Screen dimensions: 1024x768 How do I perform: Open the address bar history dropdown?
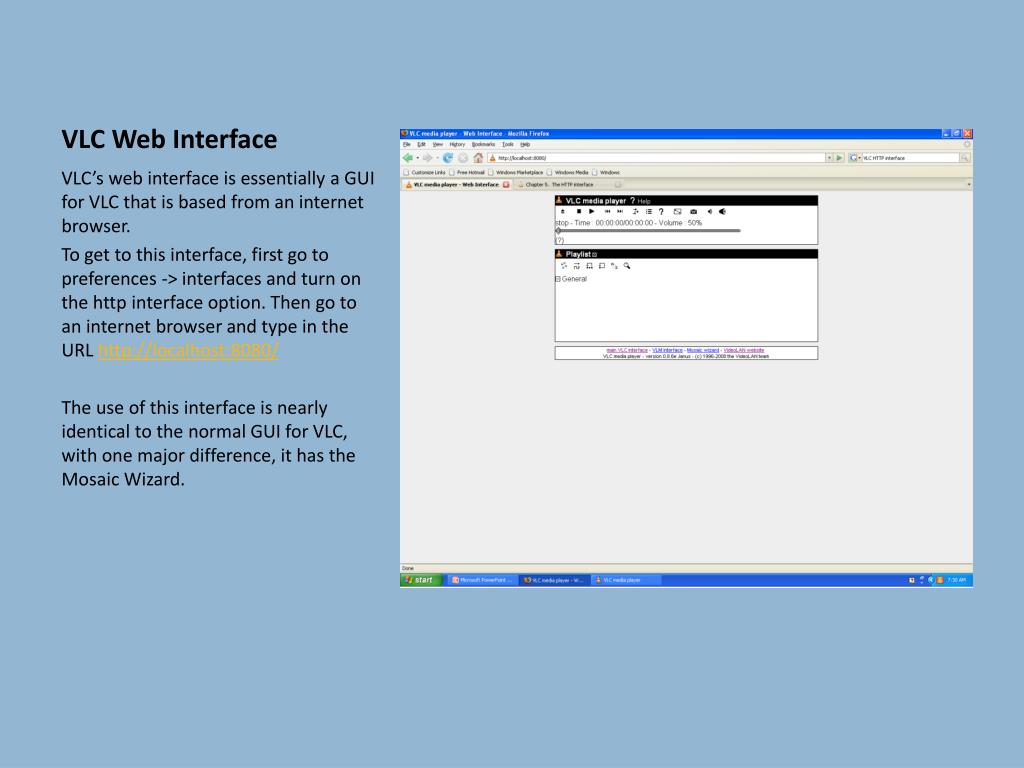[829, 158]
